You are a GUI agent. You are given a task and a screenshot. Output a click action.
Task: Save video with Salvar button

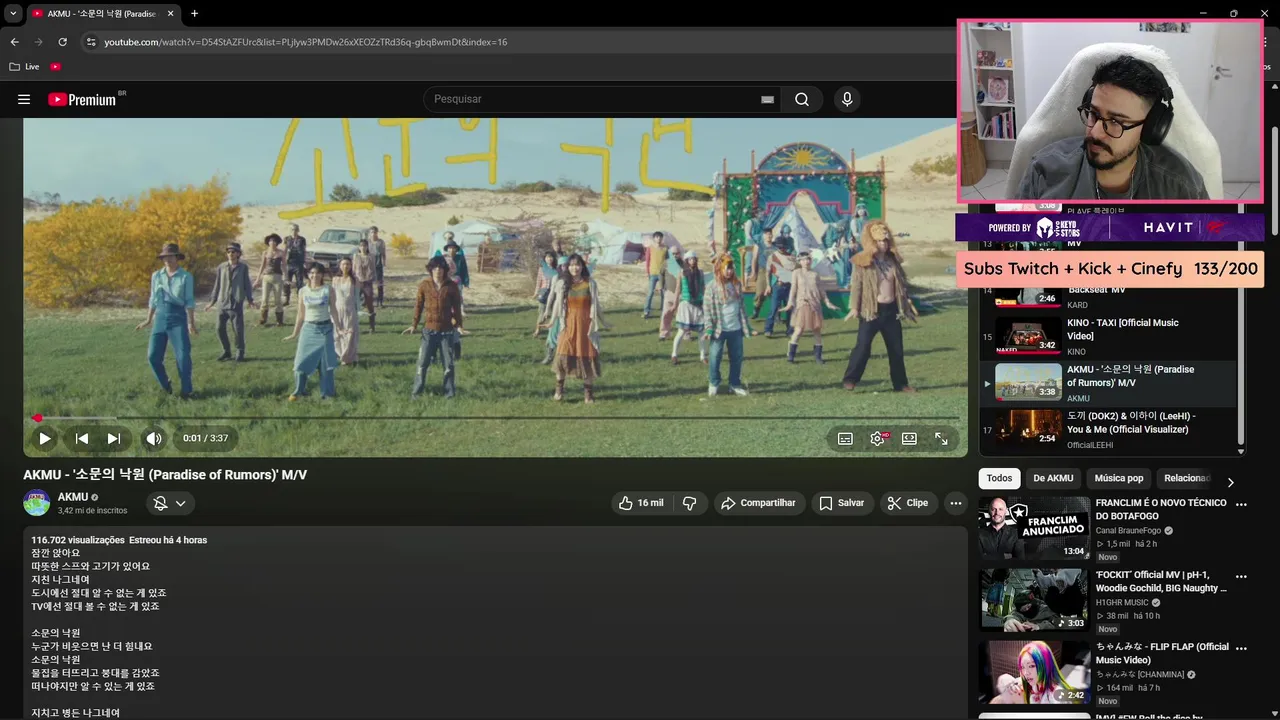tap(841, 503)
